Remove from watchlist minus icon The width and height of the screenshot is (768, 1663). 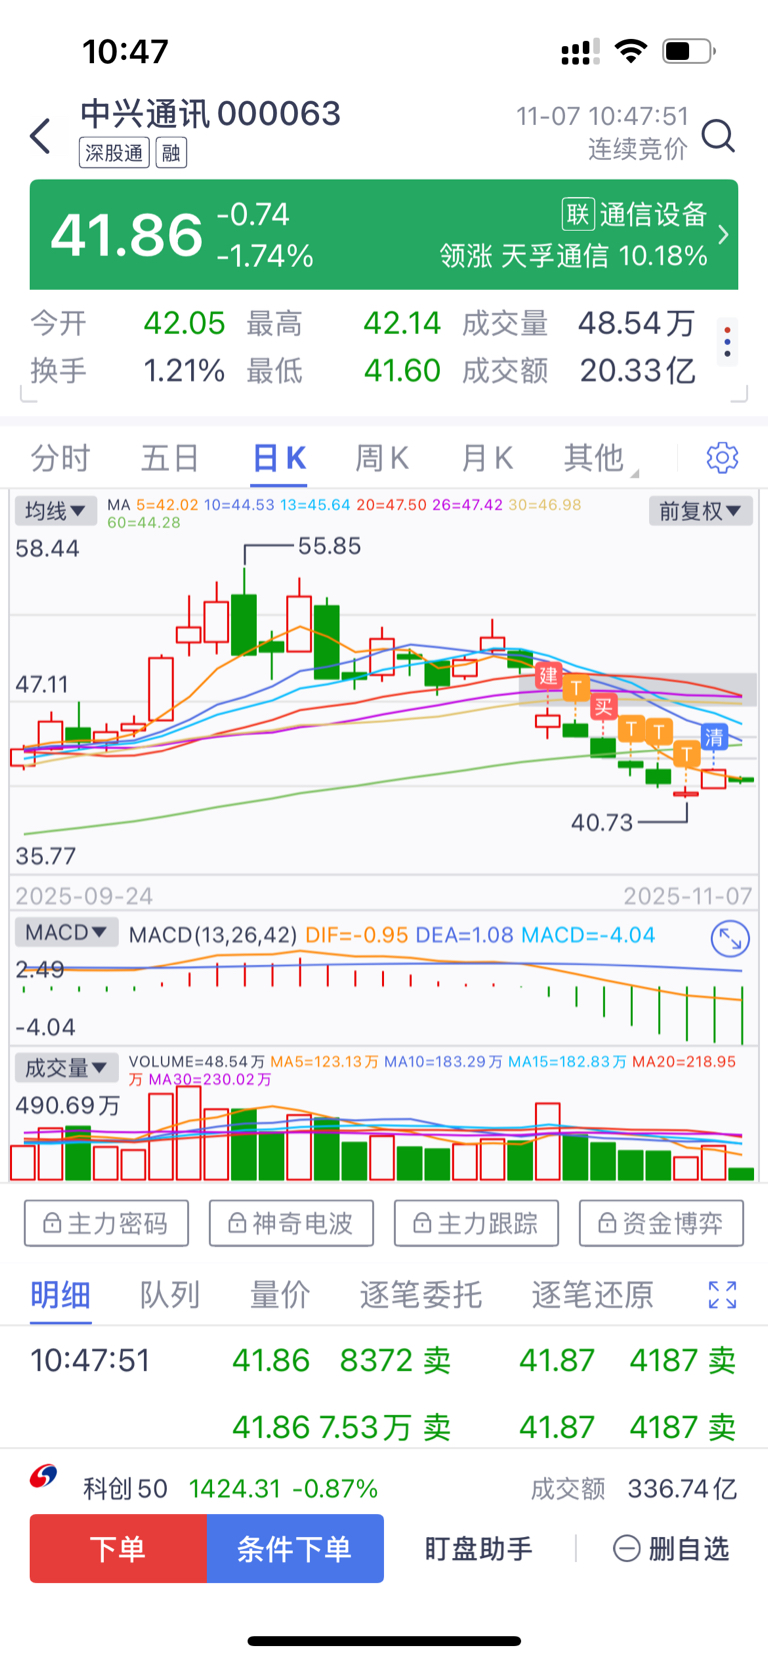click(626, 1549)
